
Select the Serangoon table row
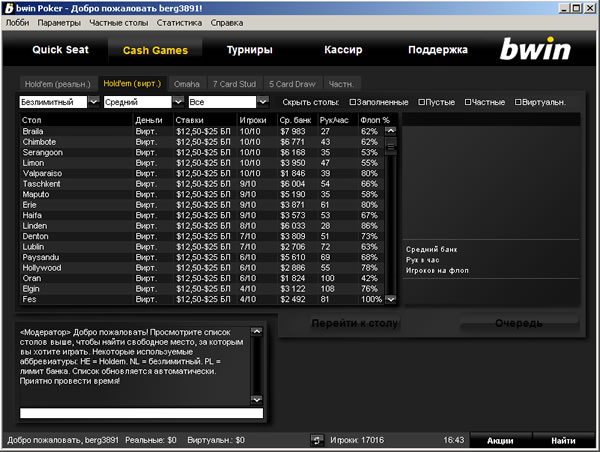point(202,152)
